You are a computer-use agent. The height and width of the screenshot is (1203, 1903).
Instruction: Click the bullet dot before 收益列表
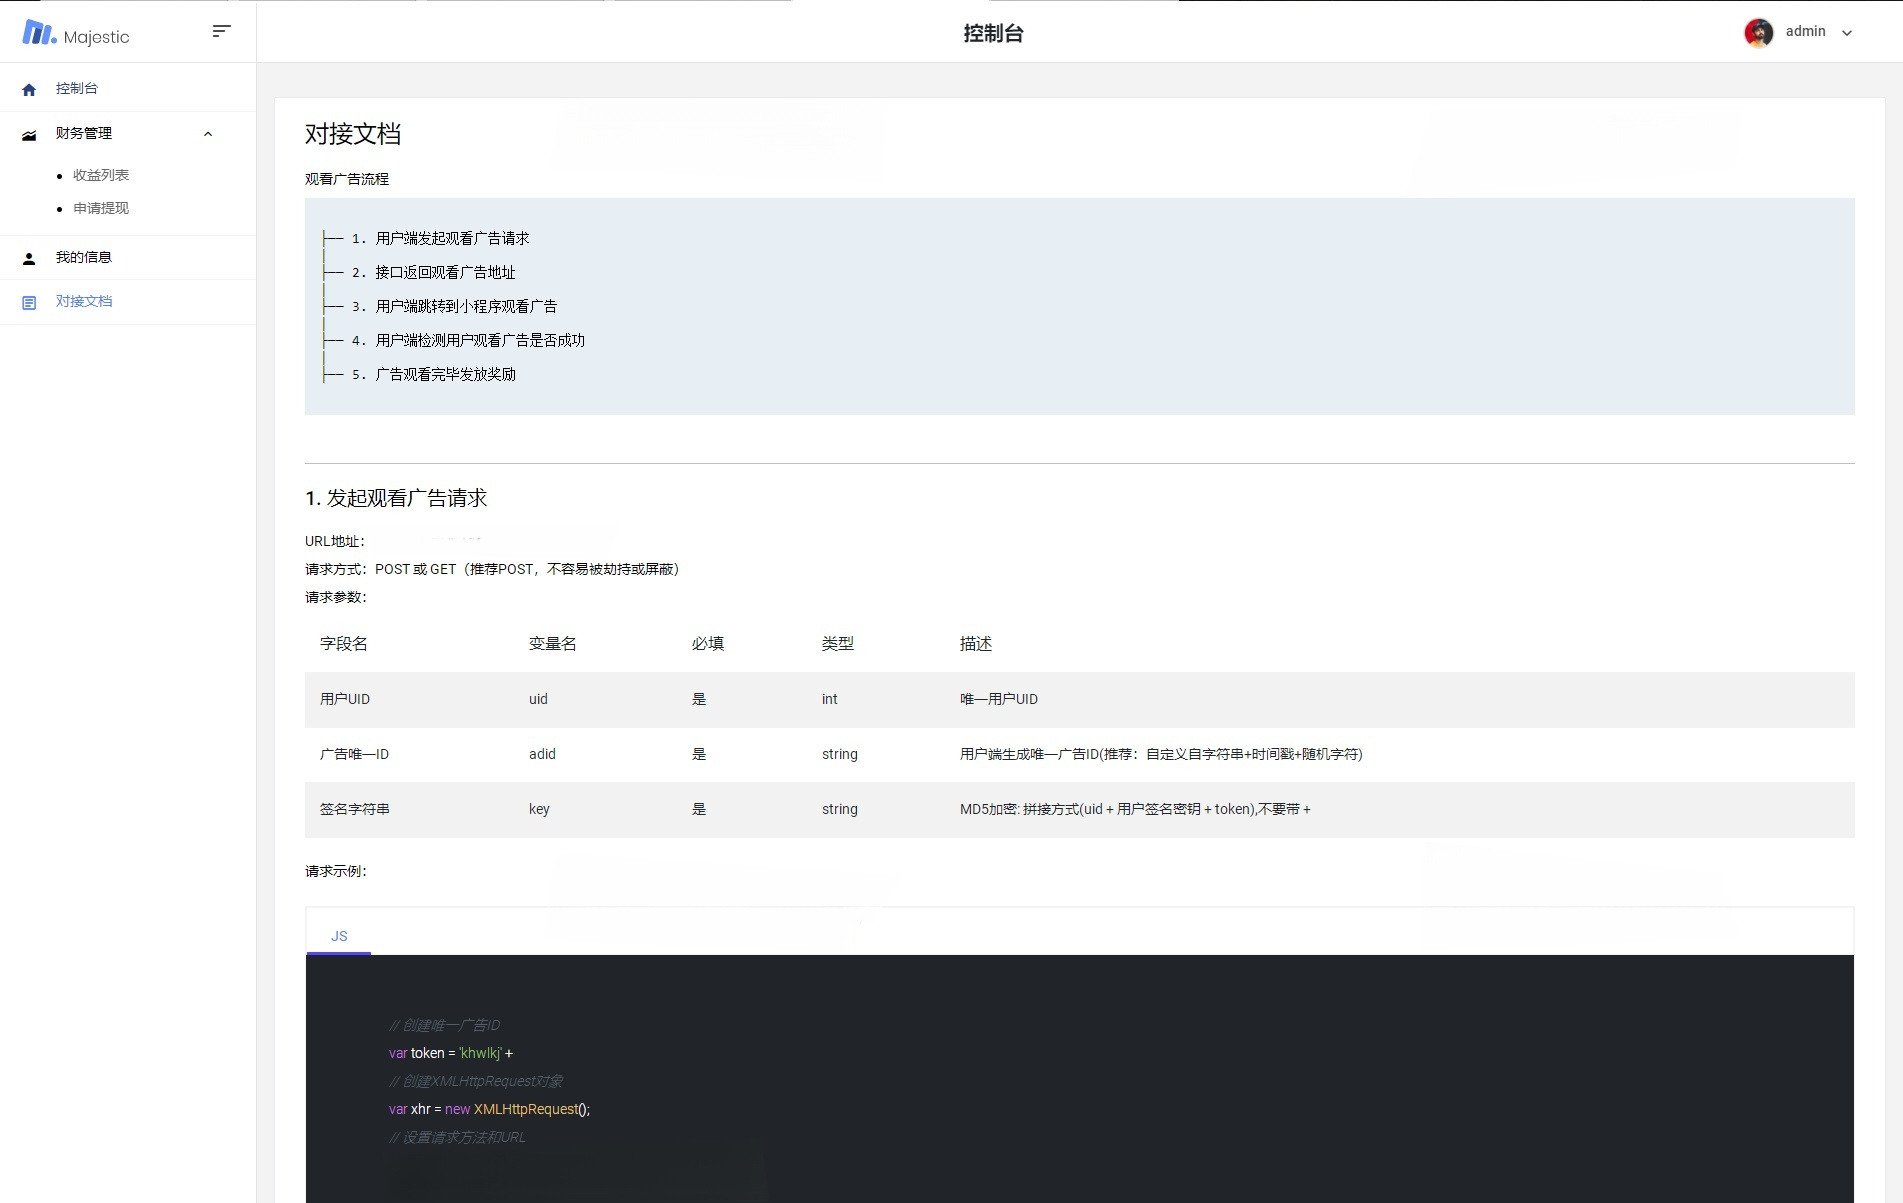pyautogui.click(x=59, y=175)
